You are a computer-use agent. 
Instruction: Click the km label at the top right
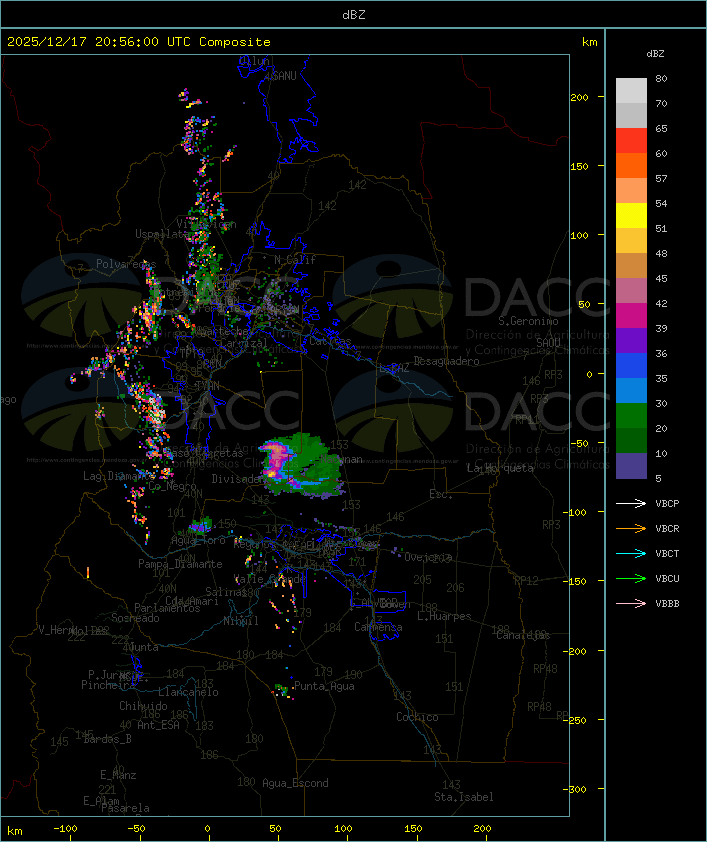[x=589, y=42]
